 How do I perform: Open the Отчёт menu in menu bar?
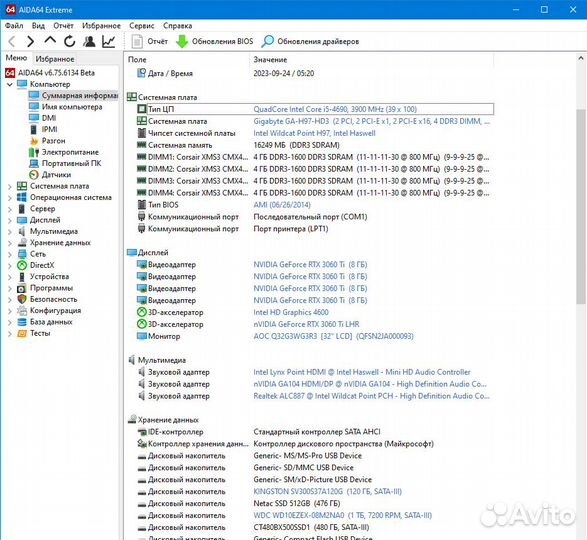pyautogui.click(x=63, y=25)
